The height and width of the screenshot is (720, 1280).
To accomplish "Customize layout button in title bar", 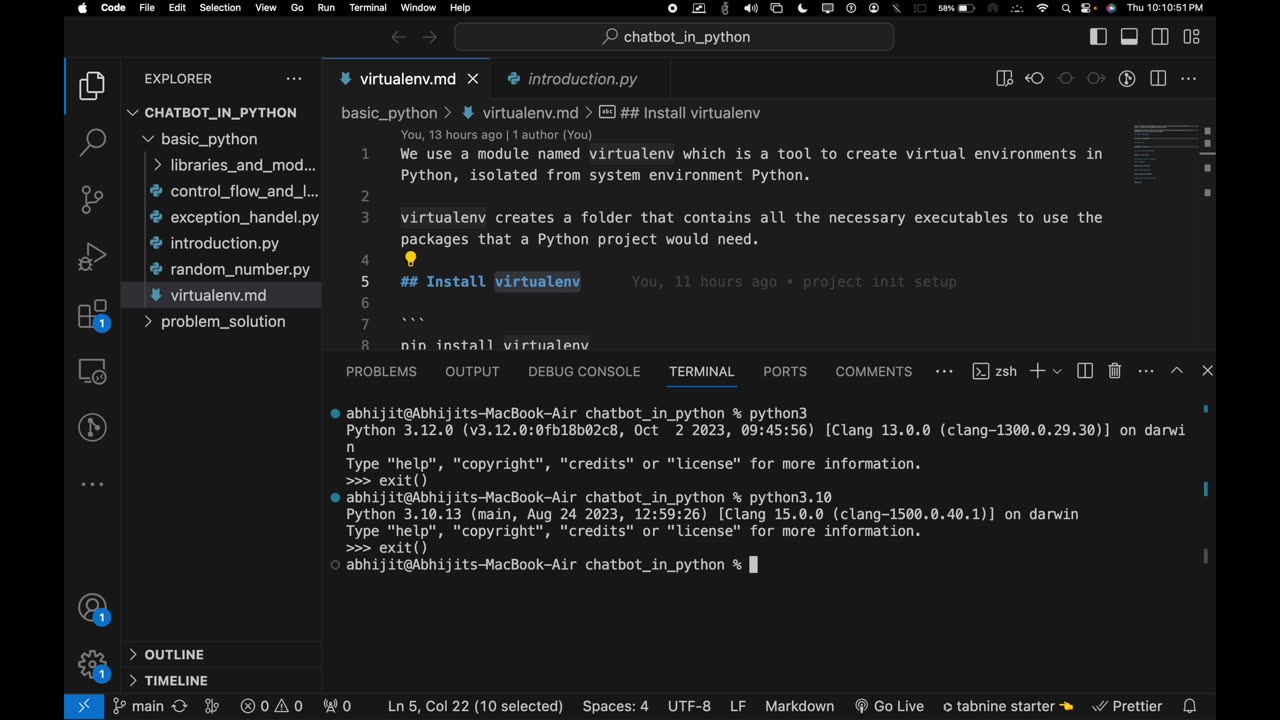I will coord(1191,37).
